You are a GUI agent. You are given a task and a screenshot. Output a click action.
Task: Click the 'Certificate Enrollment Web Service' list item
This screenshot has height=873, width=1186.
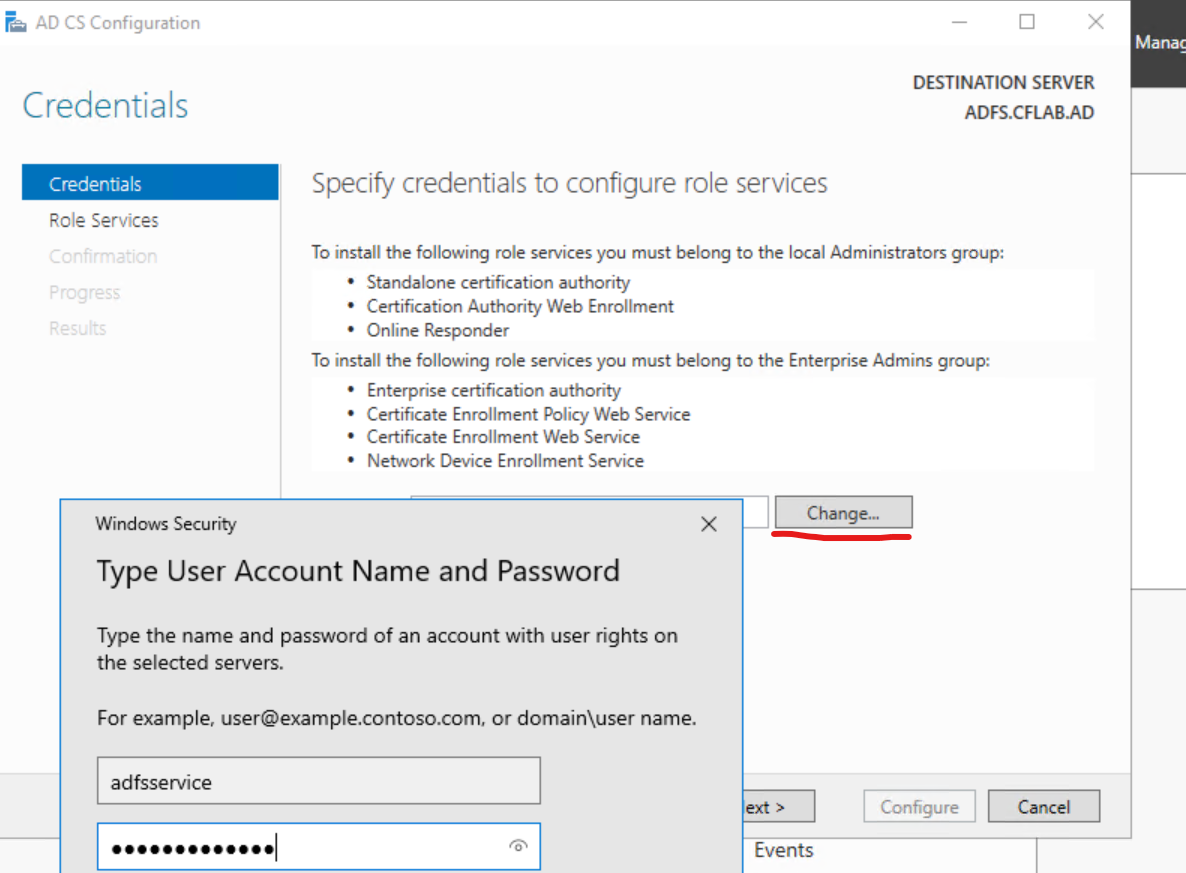click(504, 437)
